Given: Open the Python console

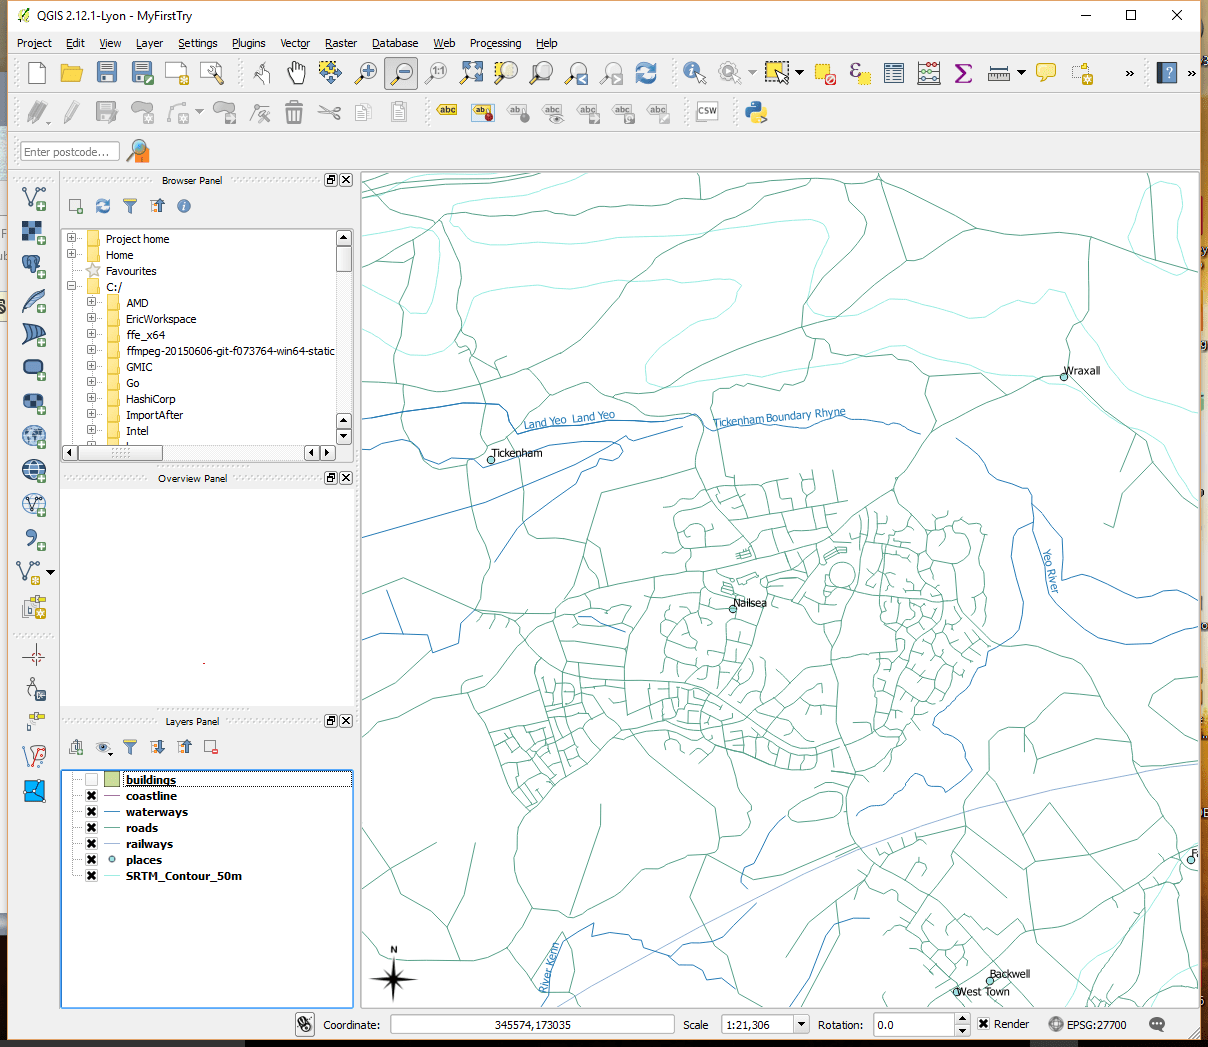Looking at the screenshot, I should pyautogui.click(x=756, y=112).
